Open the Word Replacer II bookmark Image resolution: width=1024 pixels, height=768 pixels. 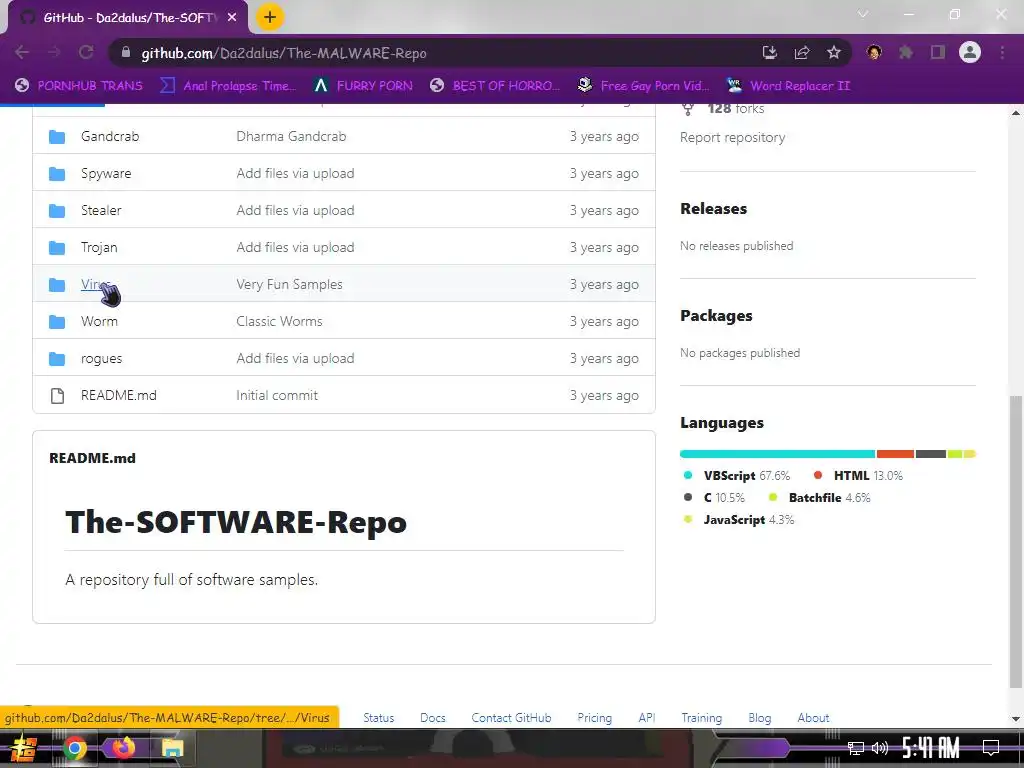pyautogui.click(x=789, y=86)
